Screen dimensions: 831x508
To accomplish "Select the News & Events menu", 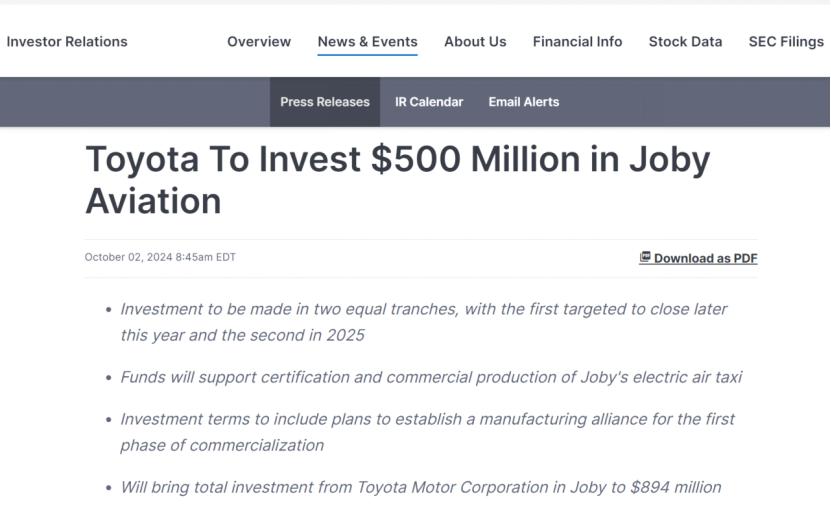I will (x=367, y=42).
